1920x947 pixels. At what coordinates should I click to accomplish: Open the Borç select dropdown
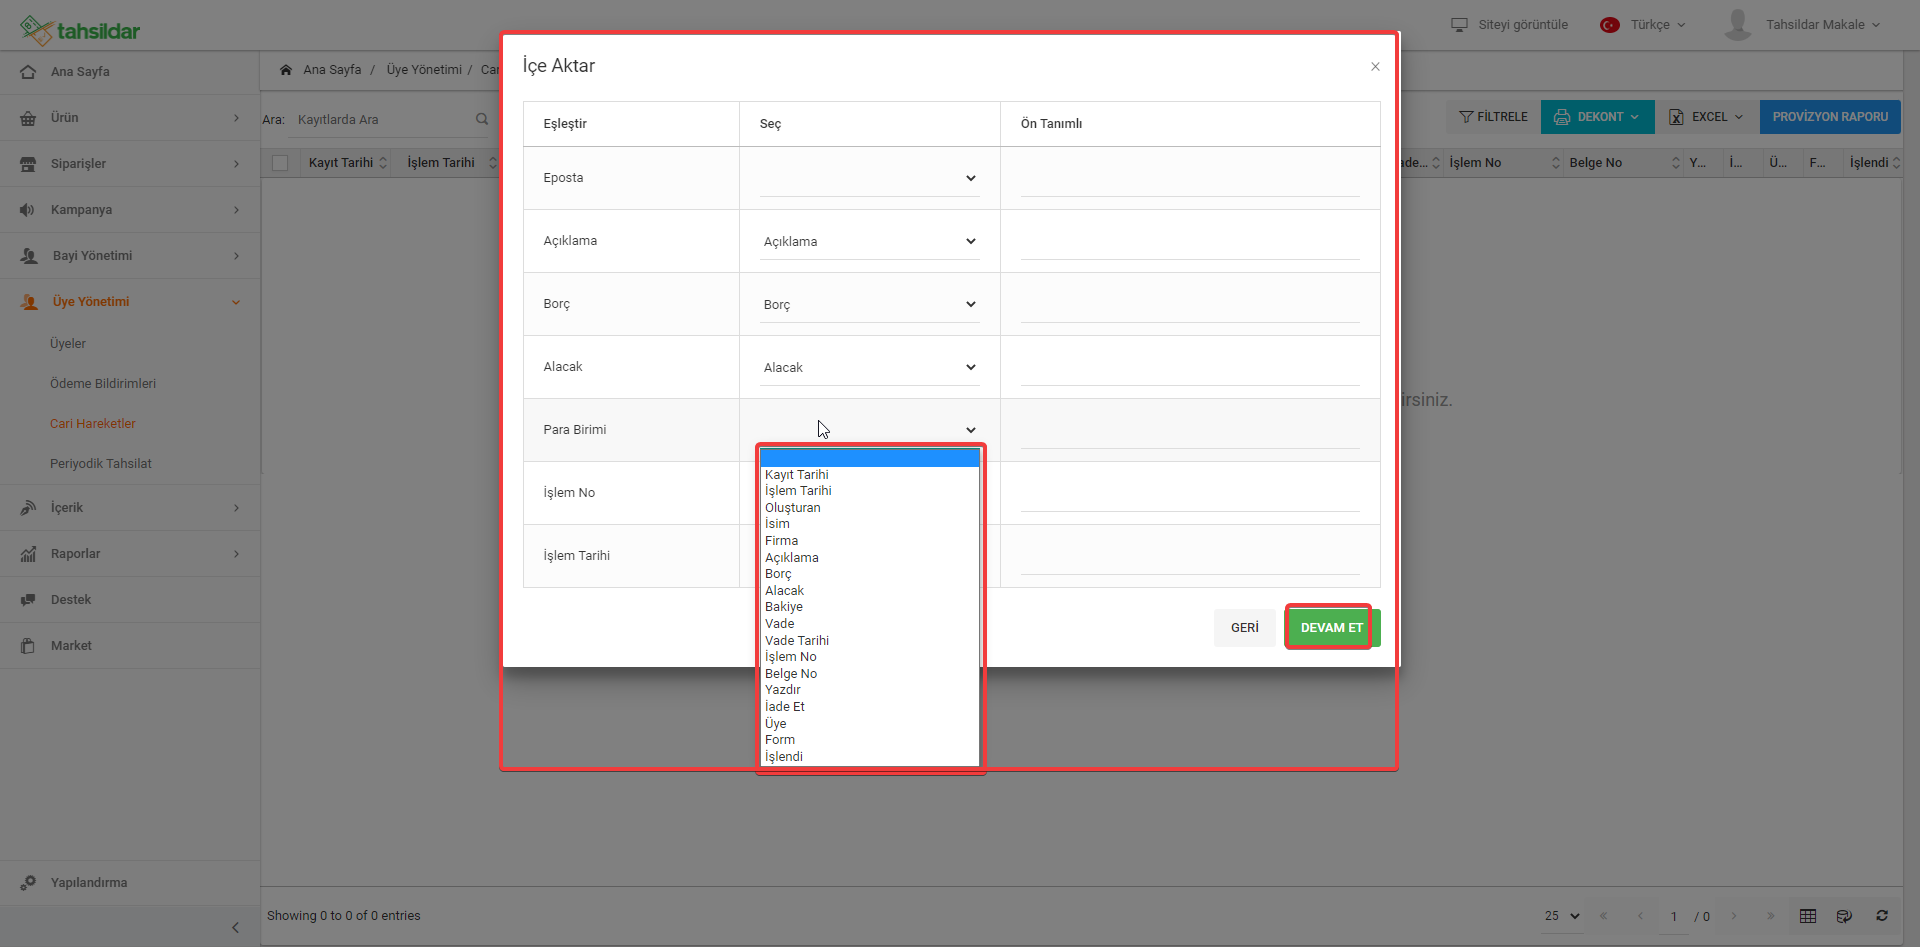pyautogui.click(x=869, y=304)
